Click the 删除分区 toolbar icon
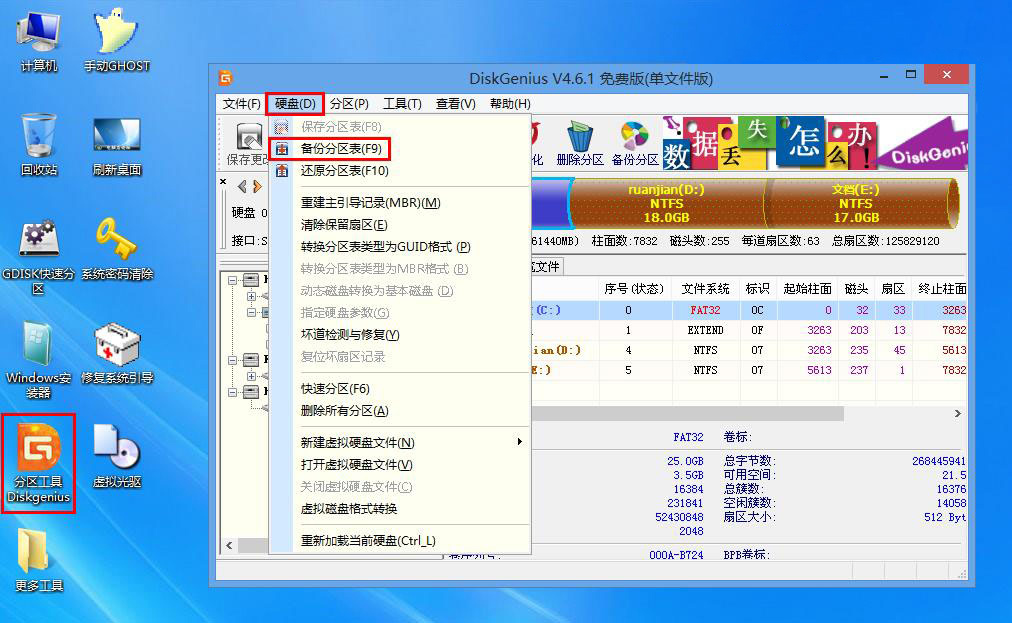 [x=580, y=143]
